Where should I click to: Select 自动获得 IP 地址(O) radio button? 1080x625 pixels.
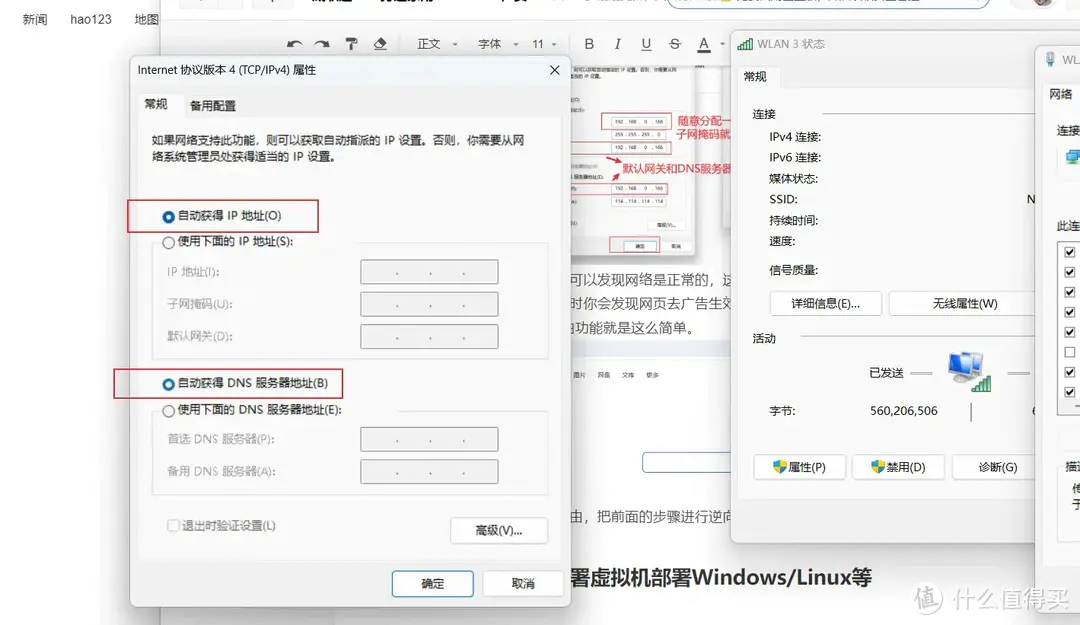[x=168, y=217]
